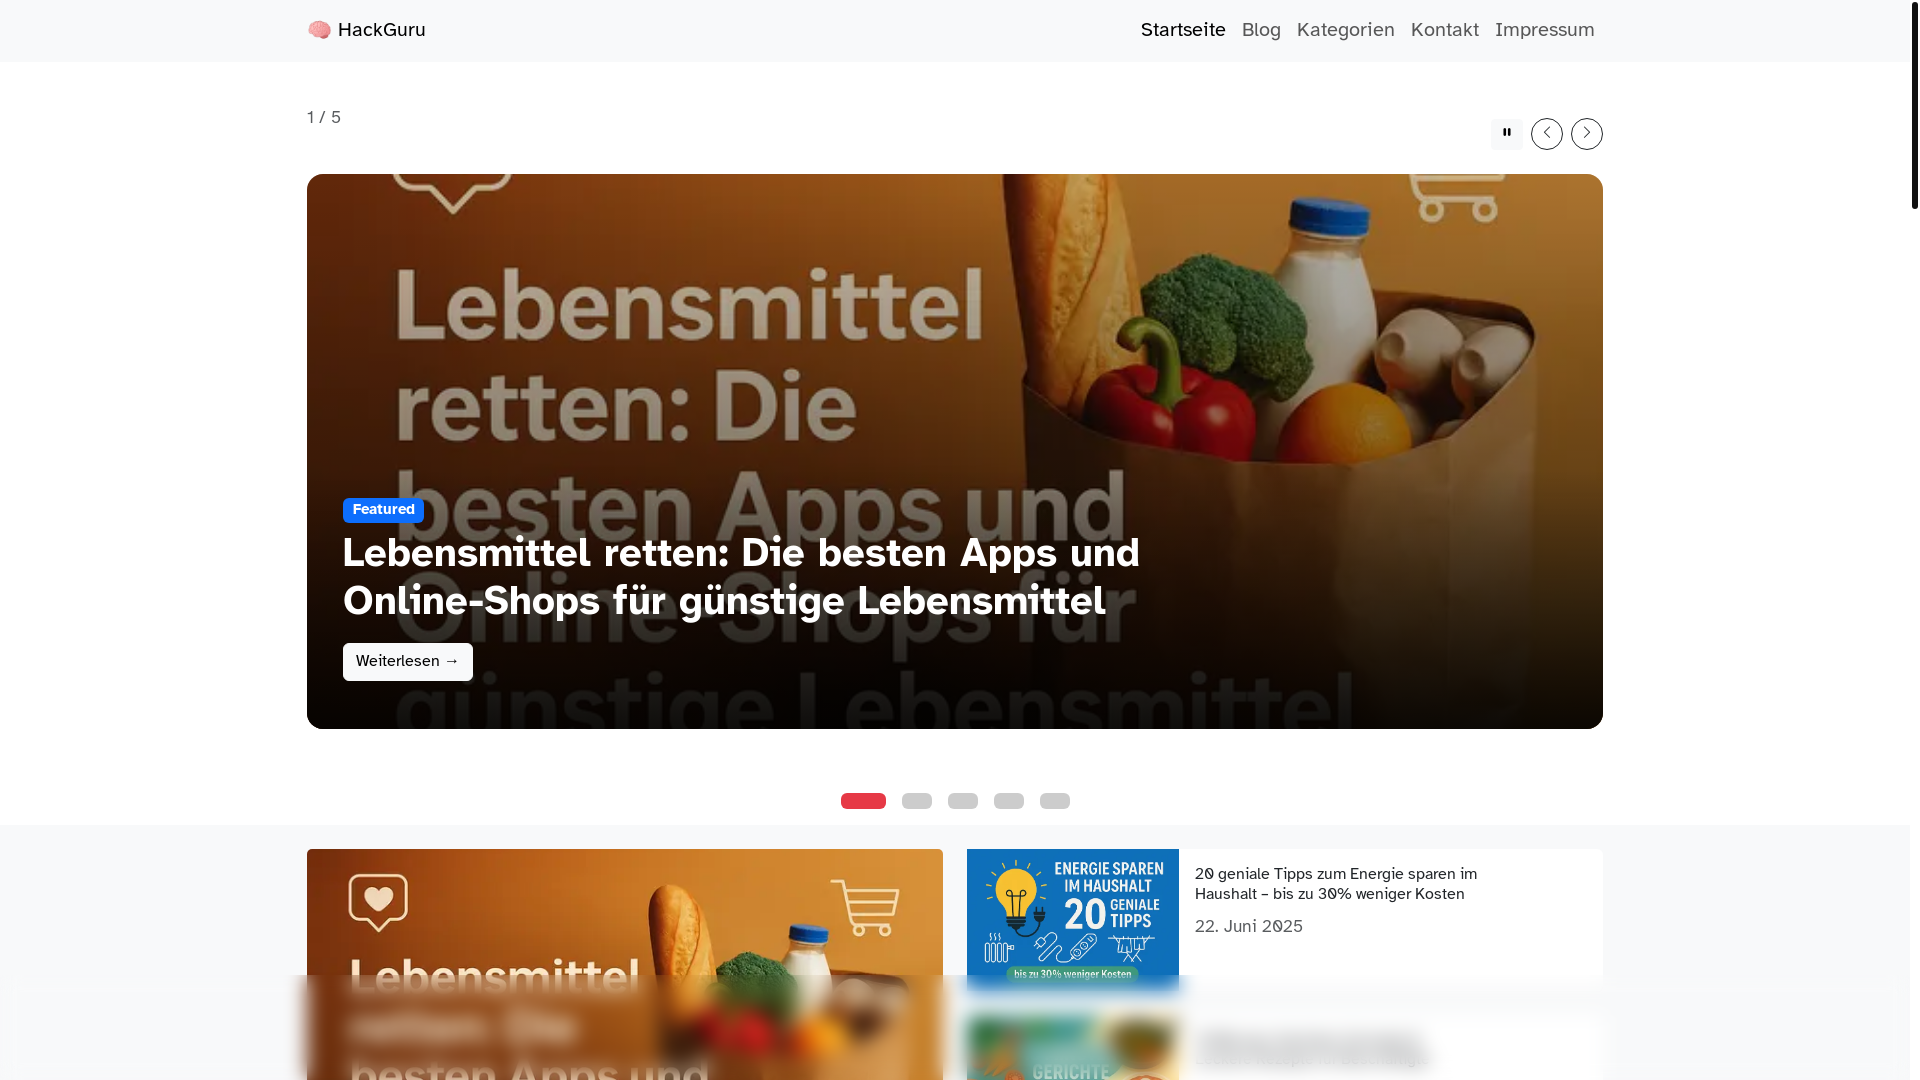Pause the carousel autoplay
The image size is (1920, 1080).
click(x=1506, y=134)
